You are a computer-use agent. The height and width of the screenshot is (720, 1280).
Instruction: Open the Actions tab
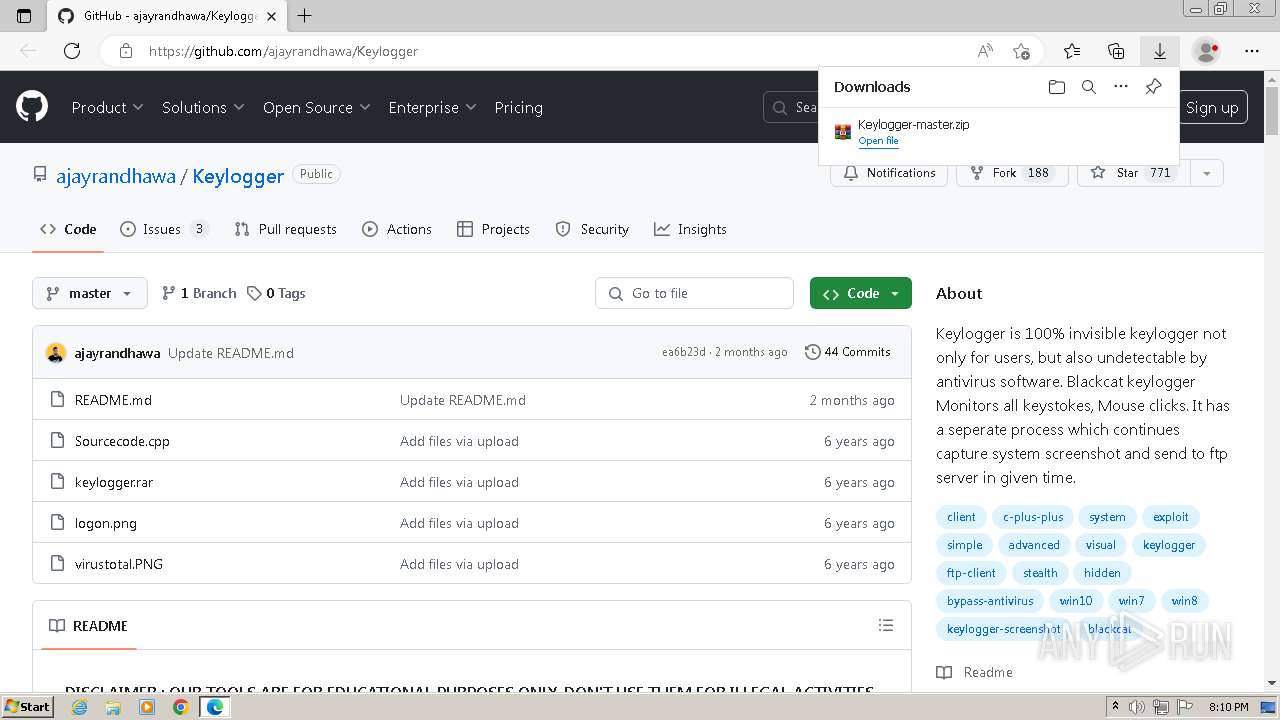click(397, 229)
